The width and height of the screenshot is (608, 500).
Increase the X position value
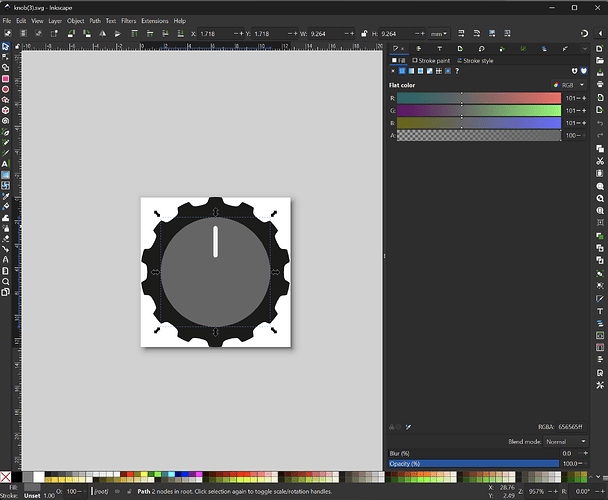pyautogui.click(x=242, y=34)
